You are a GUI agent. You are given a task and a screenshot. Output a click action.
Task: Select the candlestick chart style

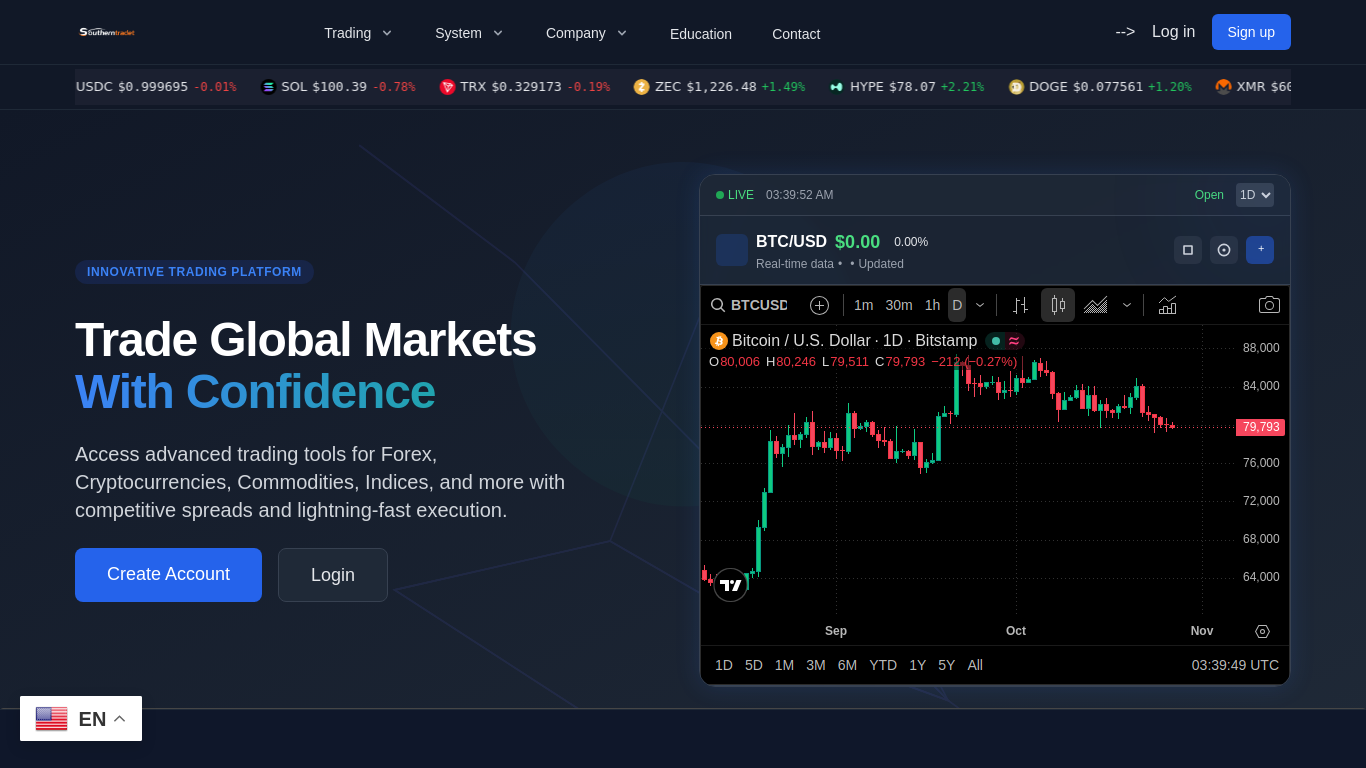pos(1058,305)
